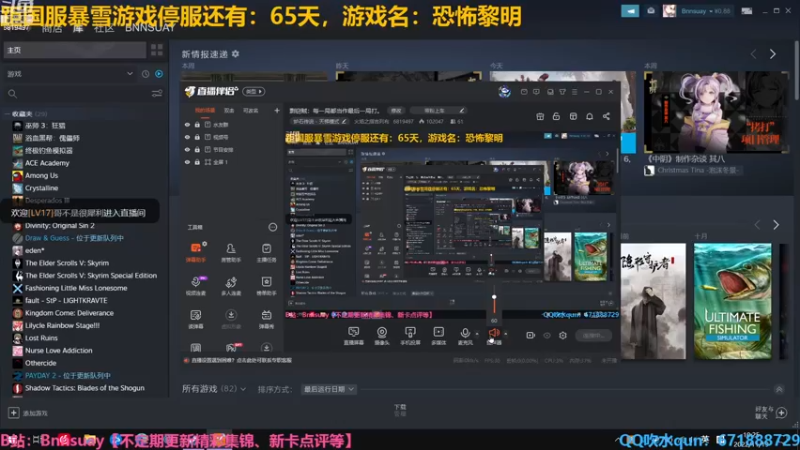The image size is (800, 450).
Task: Open the 视频连麦 tool icon
Action: point(196,286)
